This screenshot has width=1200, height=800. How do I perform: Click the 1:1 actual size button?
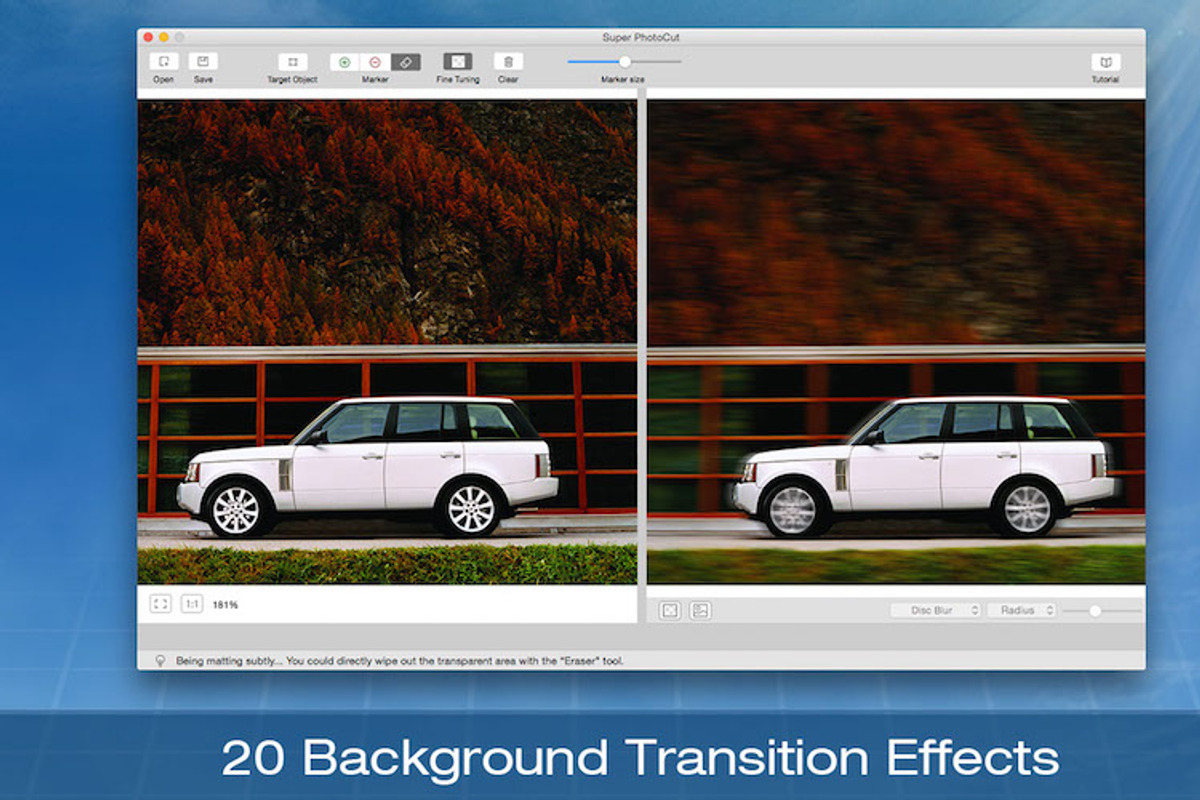pos(192,604)
